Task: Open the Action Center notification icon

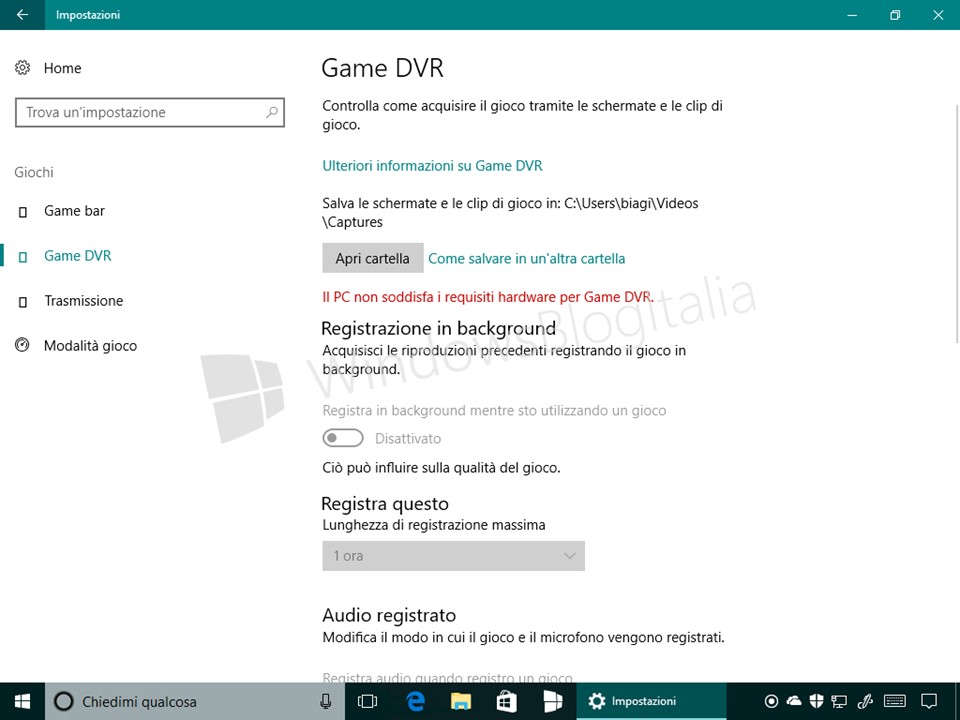Action: click(x=929, y=702)
